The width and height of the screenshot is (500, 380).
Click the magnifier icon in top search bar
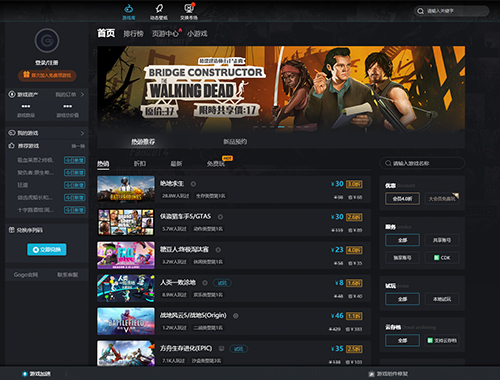tap(420, 11)
